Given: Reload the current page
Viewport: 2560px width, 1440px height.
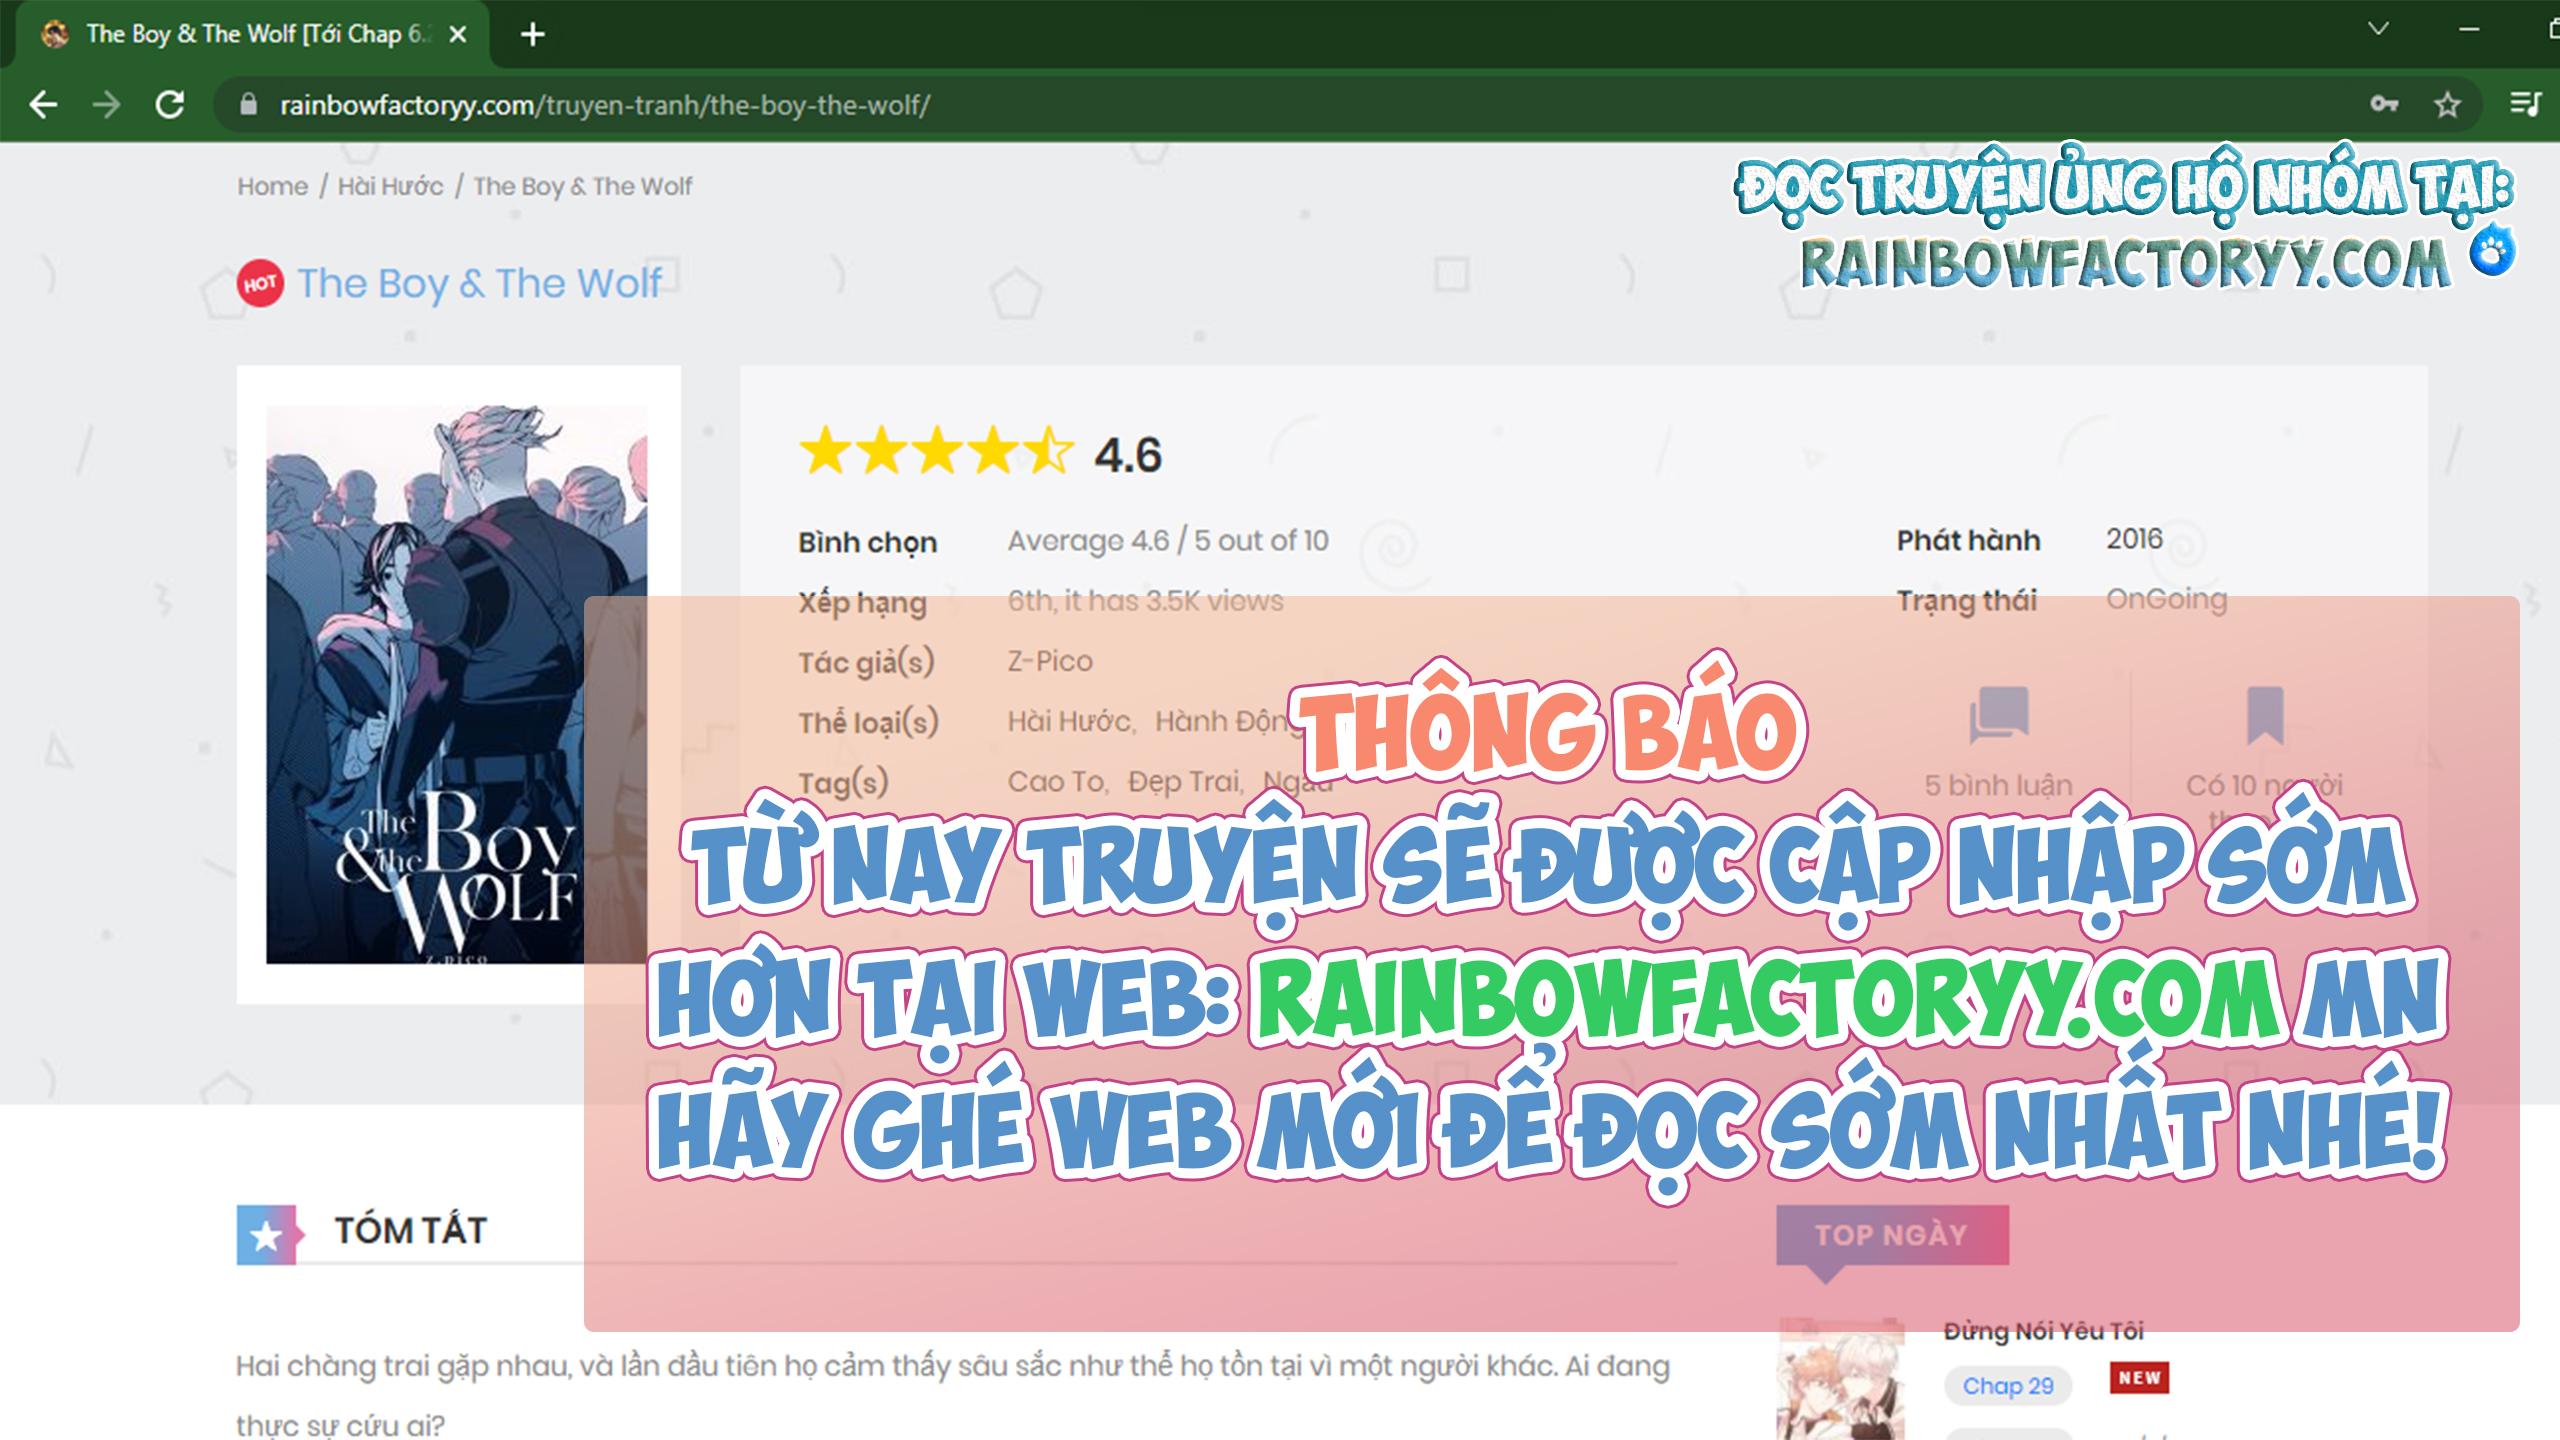Looking at the screenshot, I should 170,103.
